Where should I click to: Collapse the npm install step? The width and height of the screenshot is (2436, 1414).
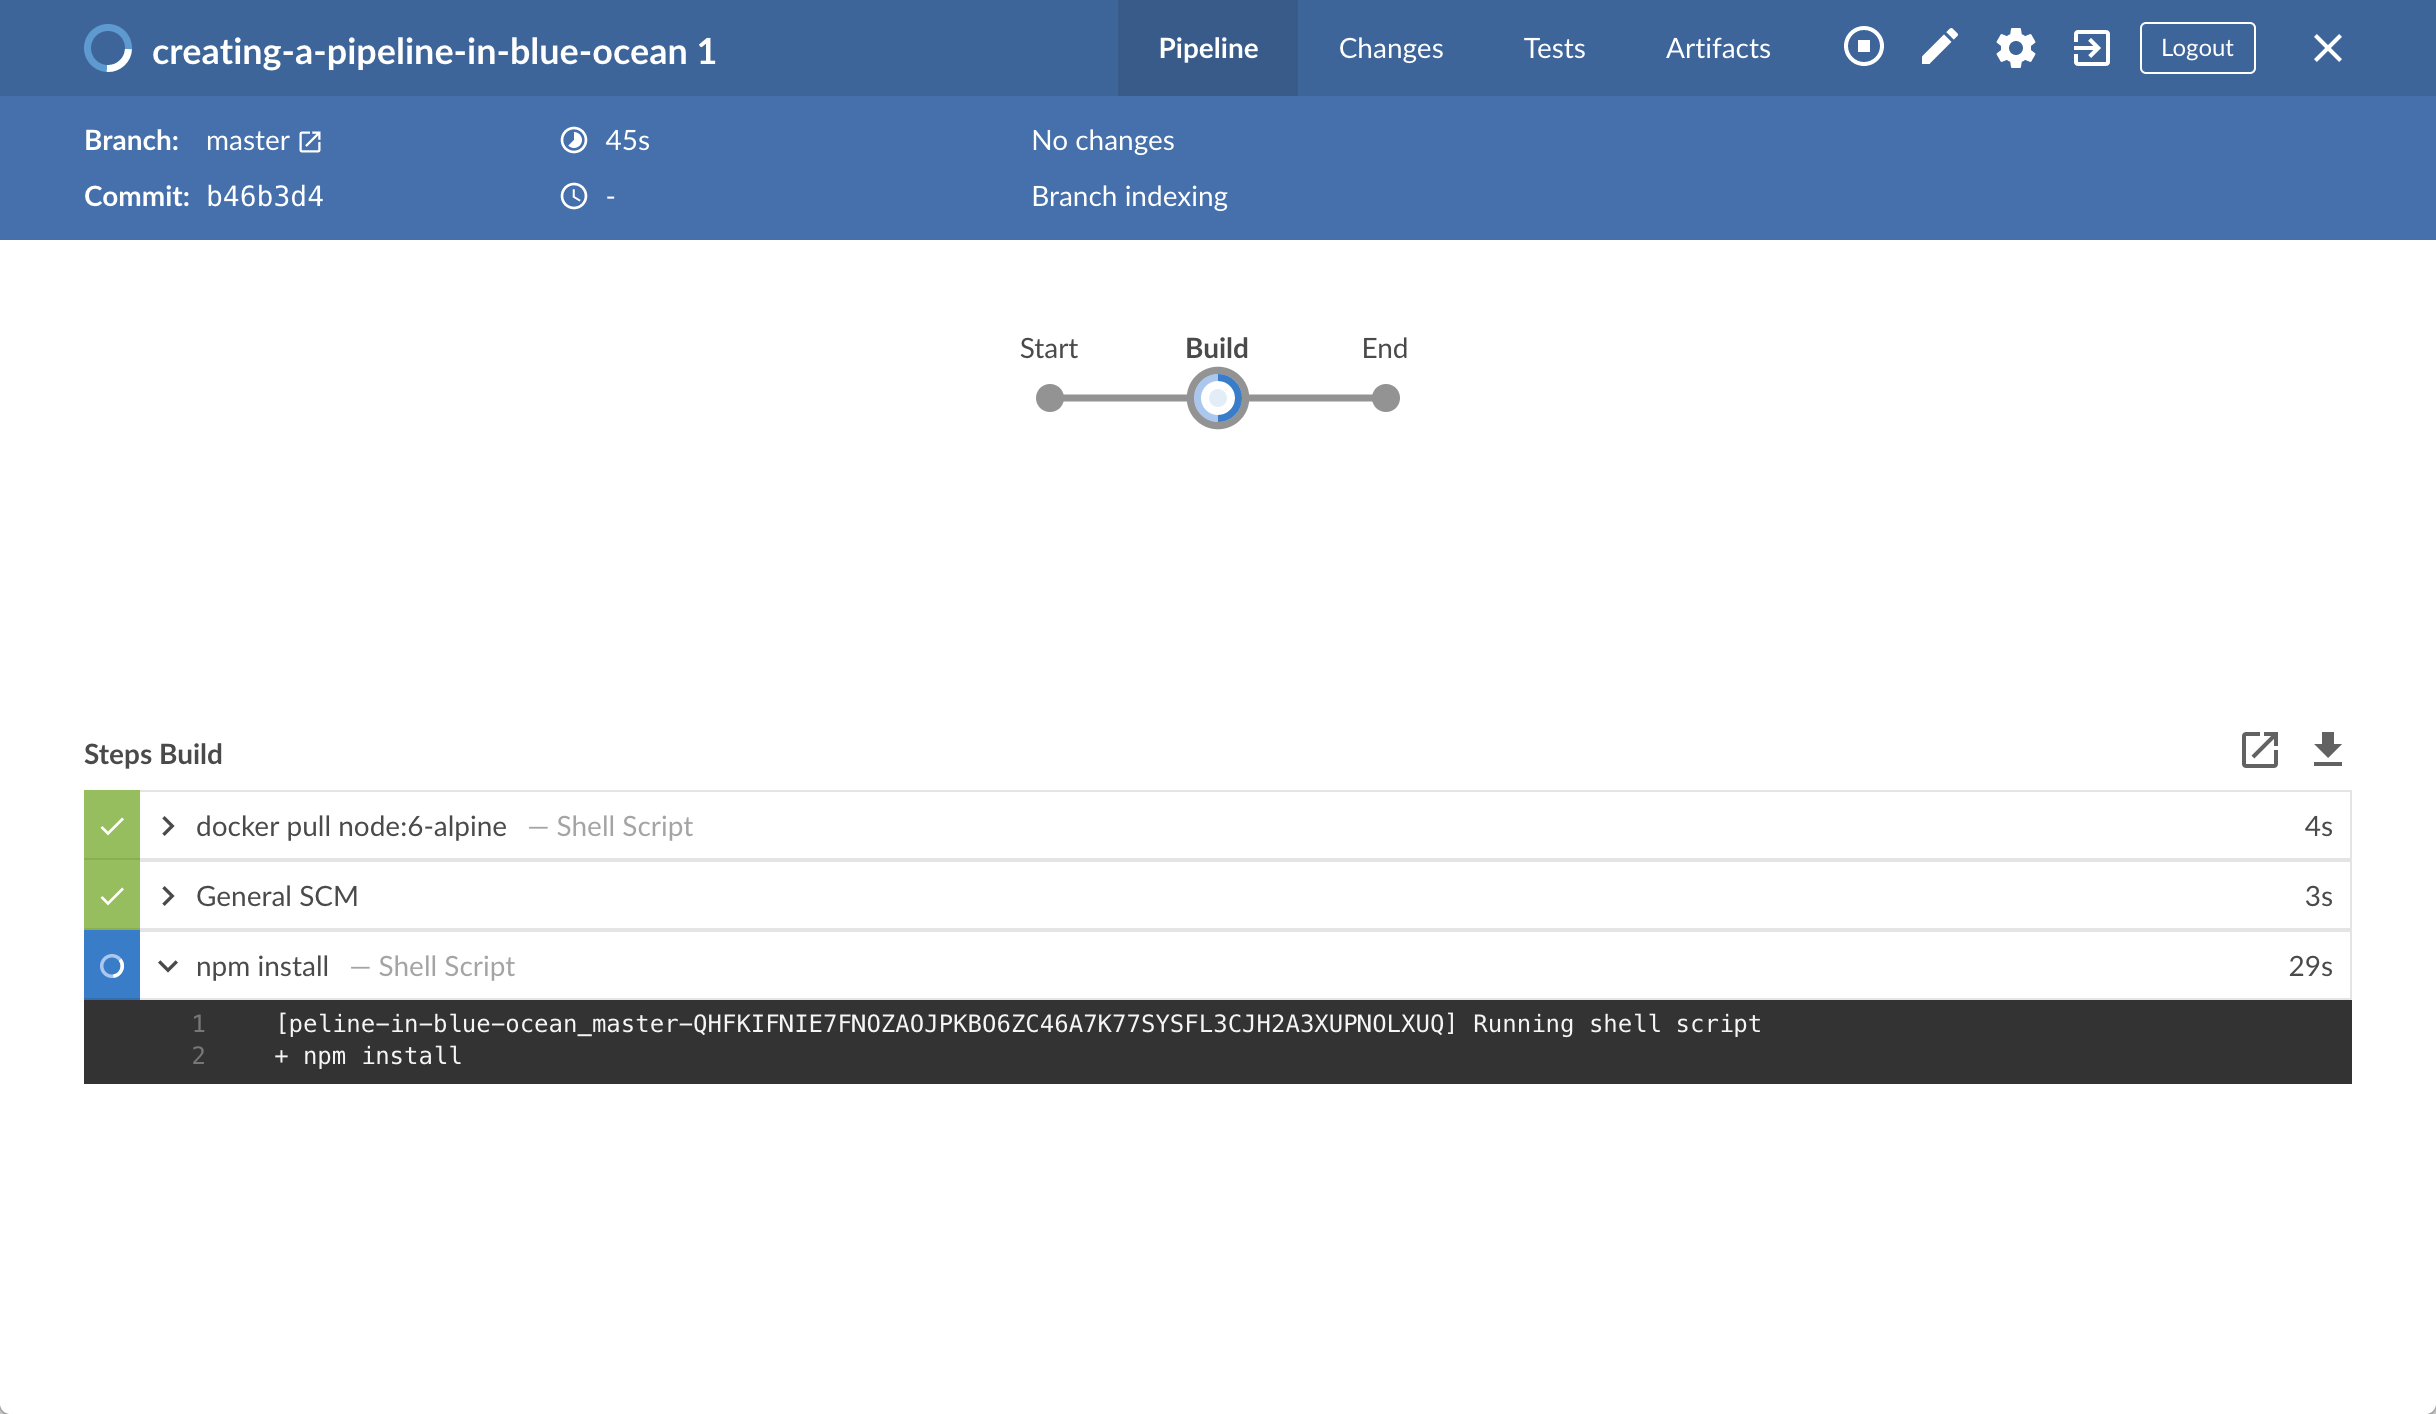pos(168,965)
